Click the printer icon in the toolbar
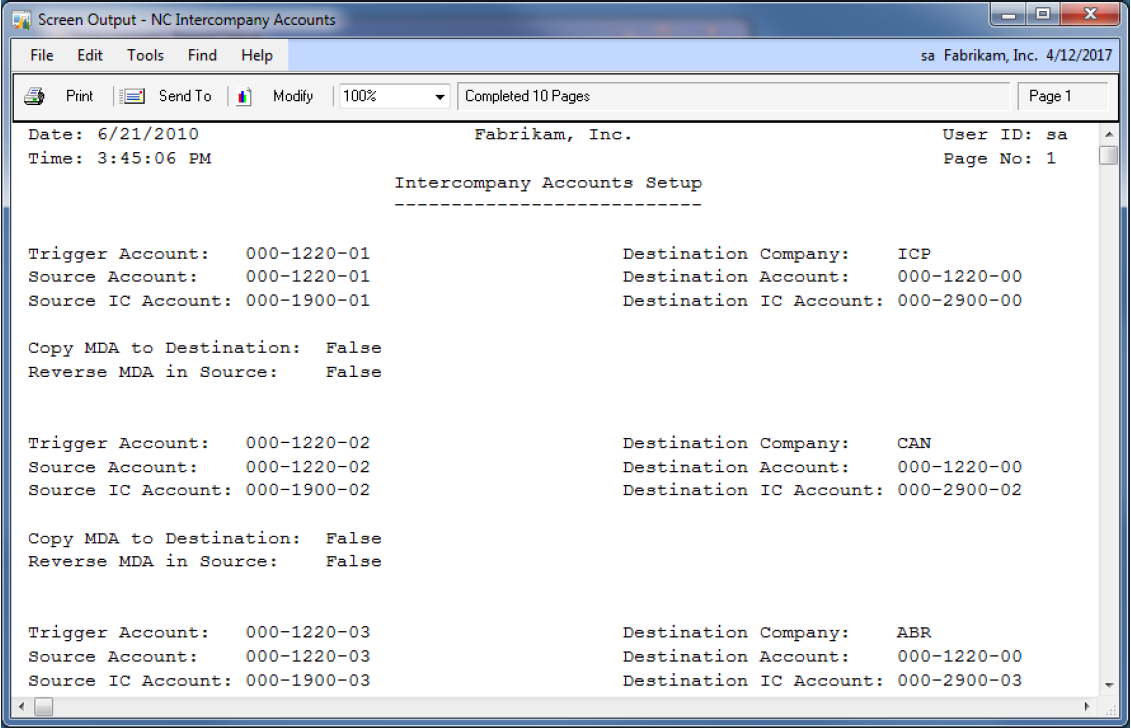Viewport: 1131px width, 728px height. click(34, 97)
